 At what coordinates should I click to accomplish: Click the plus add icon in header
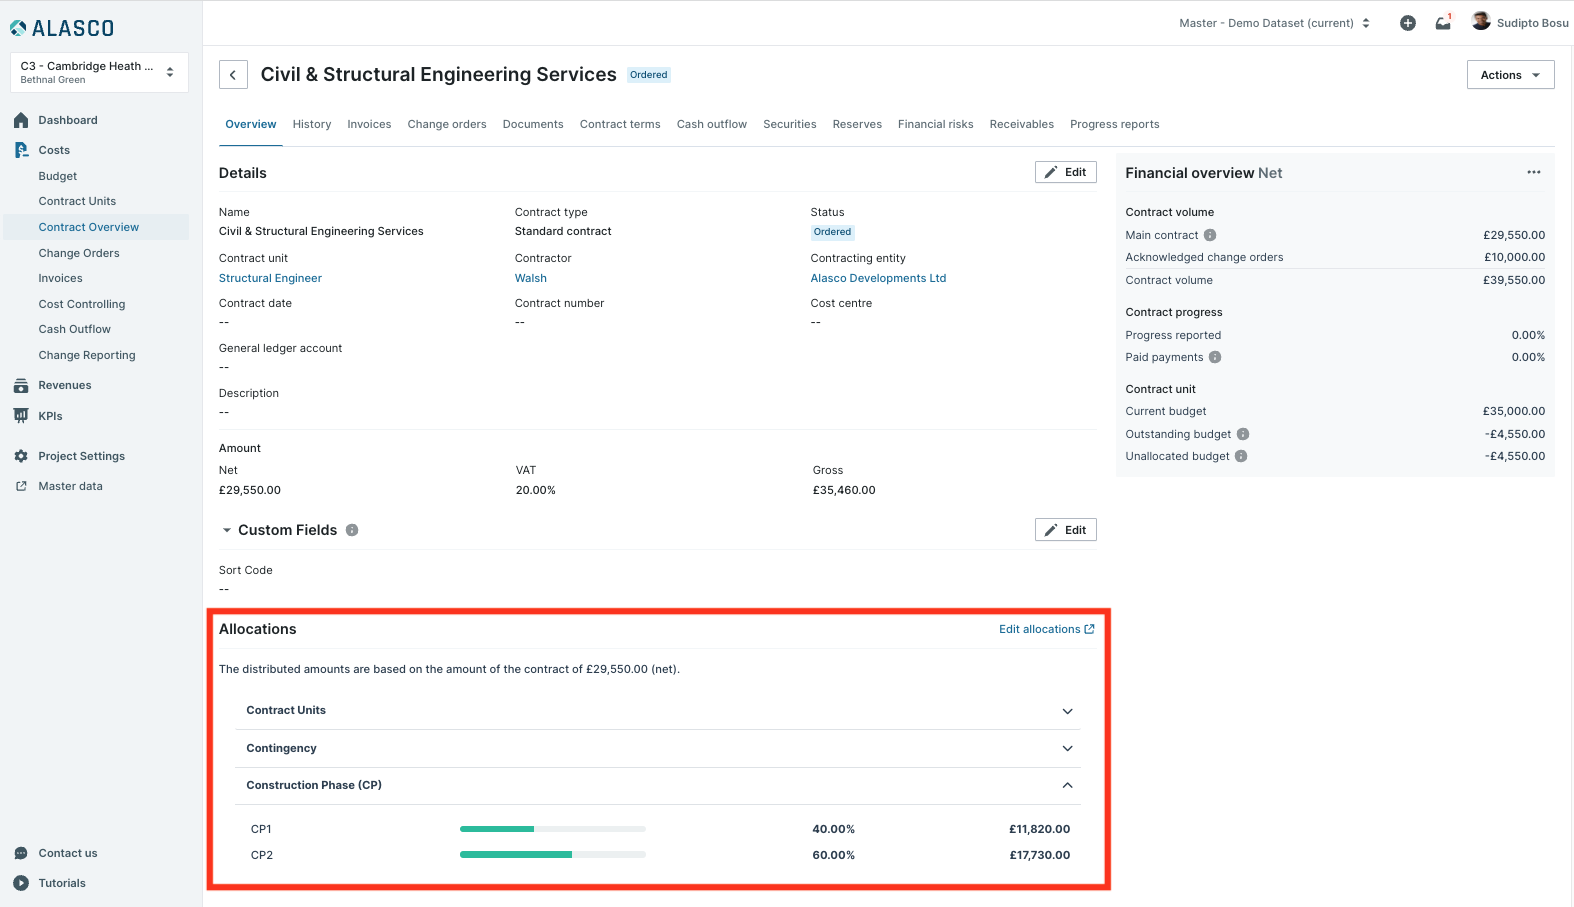point(1407,23)
